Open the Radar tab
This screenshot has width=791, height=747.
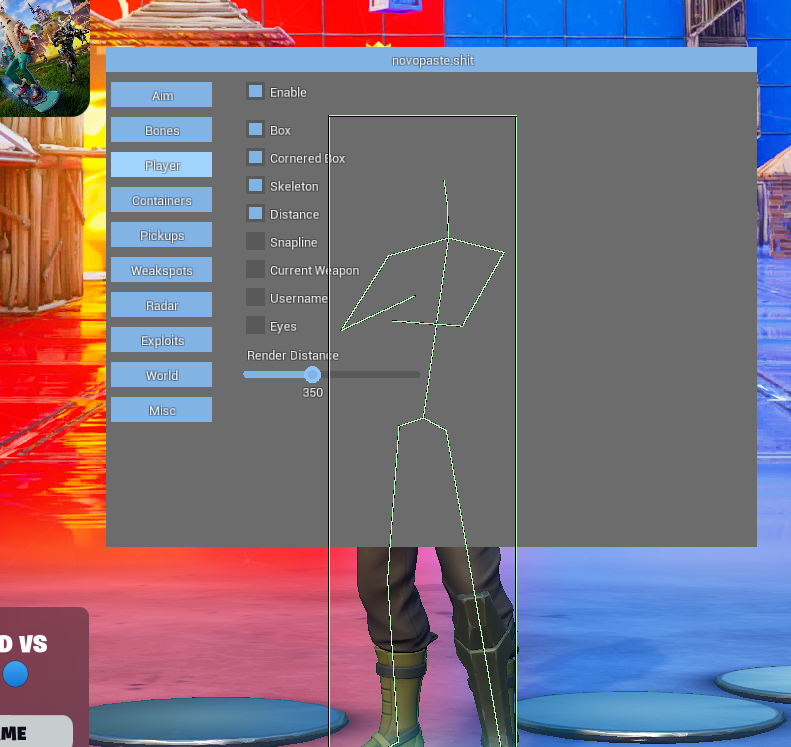tap(161, 305)
